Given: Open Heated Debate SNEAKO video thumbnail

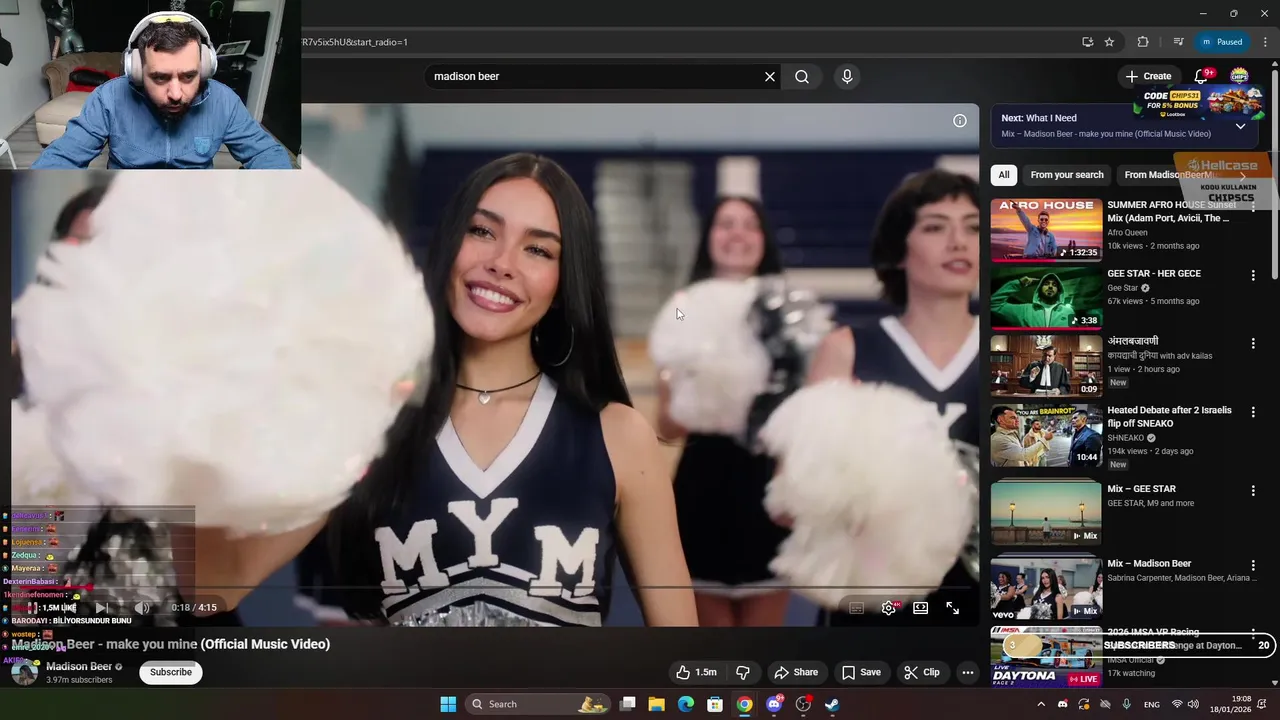Looking at the screenshot, I should [x=1046, y=435].
